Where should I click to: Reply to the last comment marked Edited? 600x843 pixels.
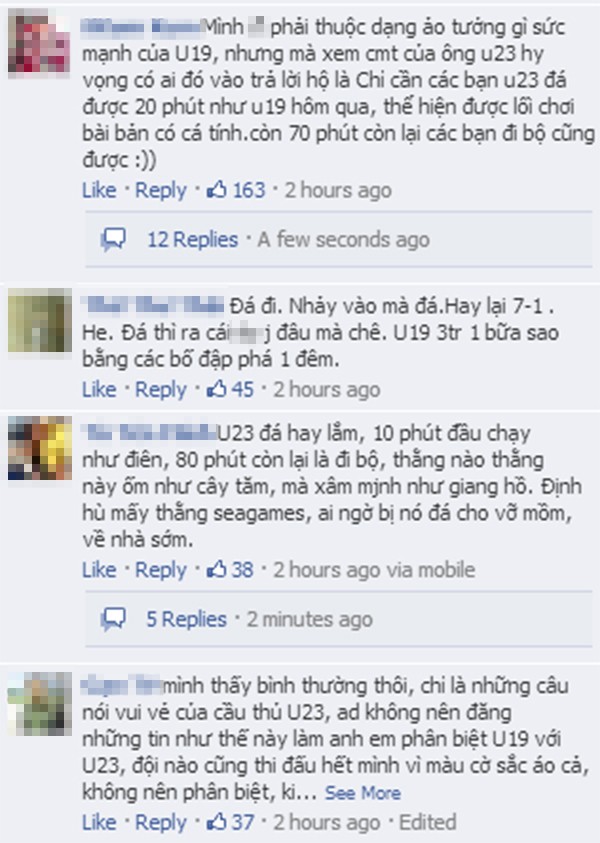(x=161, y=823)
